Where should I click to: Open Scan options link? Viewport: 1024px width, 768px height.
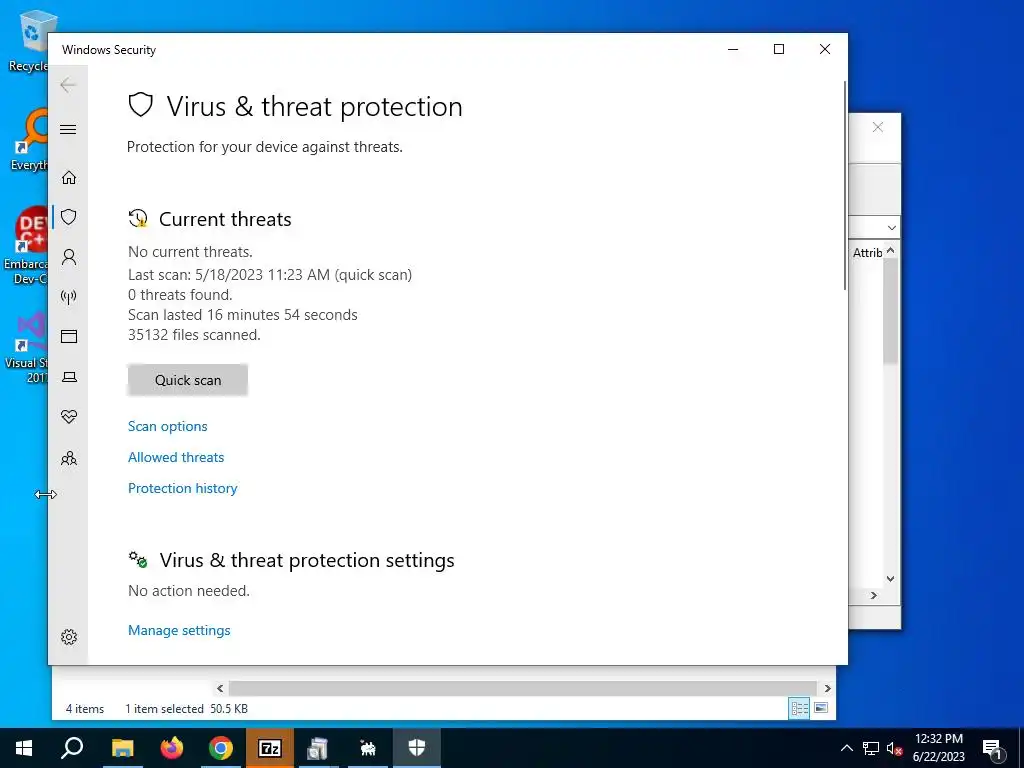167,426
